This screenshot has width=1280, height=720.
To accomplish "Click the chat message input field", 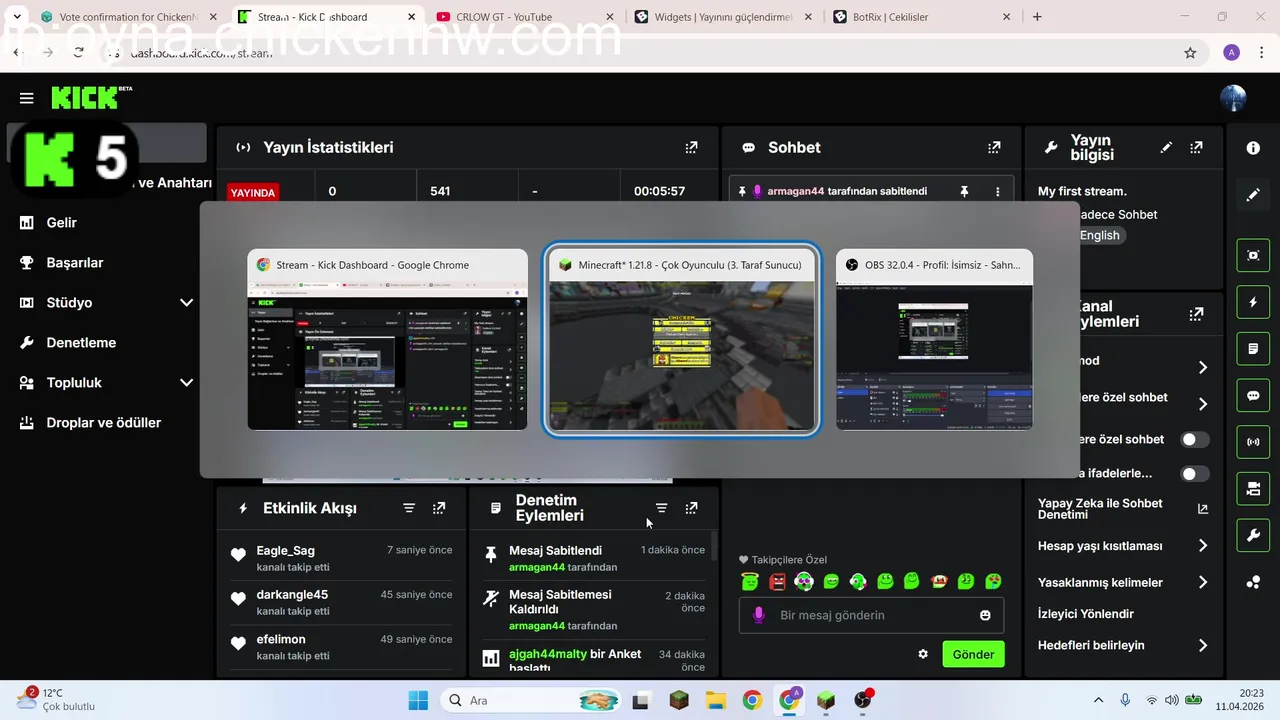I will (871, 615).
